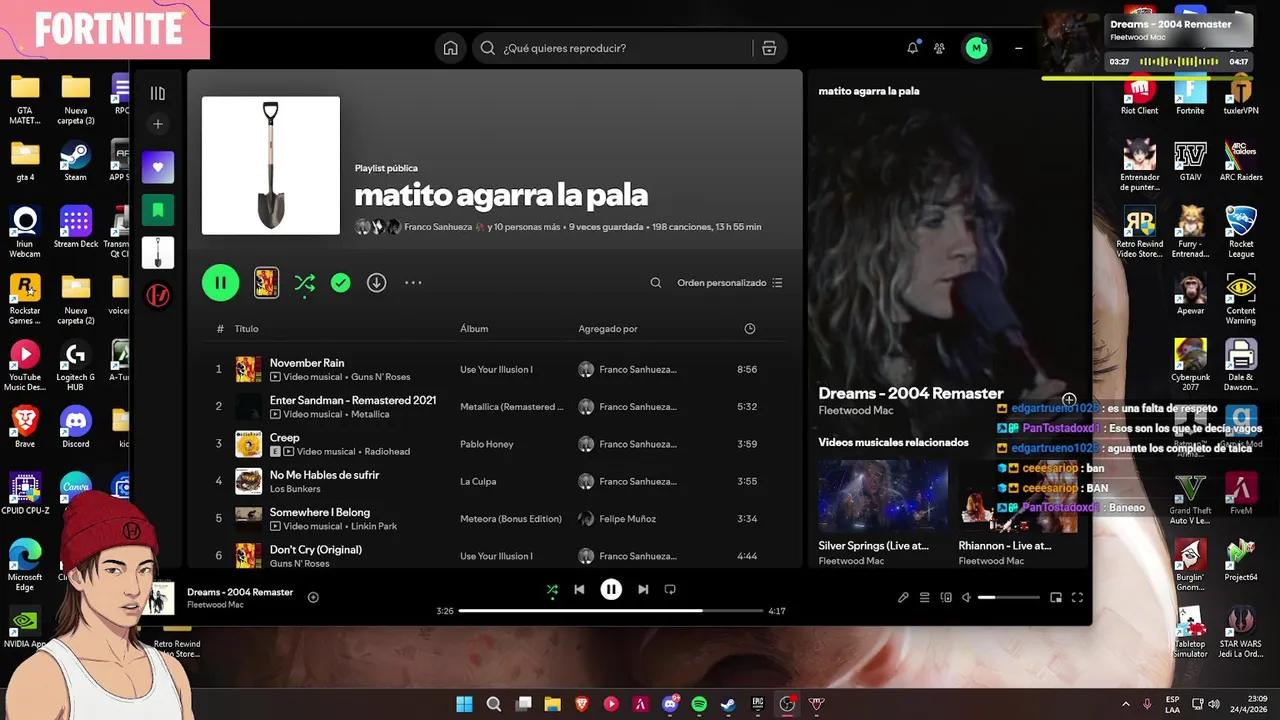Click the desktop mini player progress bar

[1145, 77]
